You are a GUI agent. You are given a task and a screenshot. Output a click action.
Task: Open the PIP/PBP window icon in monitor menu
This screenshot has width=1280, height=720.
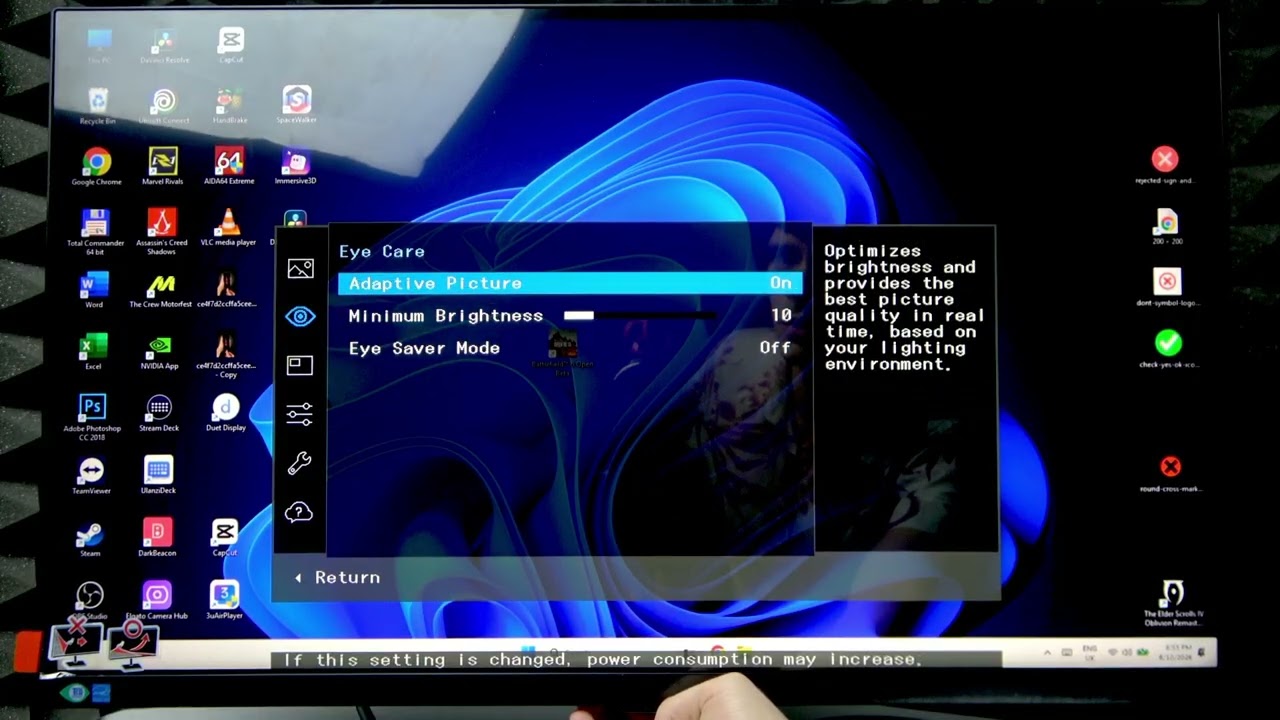[300, 365]
